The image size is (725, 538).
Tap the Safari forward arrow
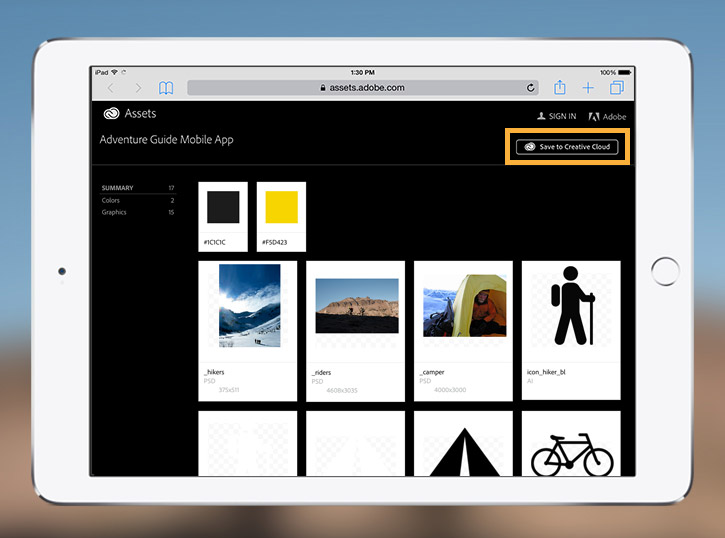[x=138, y=88]
